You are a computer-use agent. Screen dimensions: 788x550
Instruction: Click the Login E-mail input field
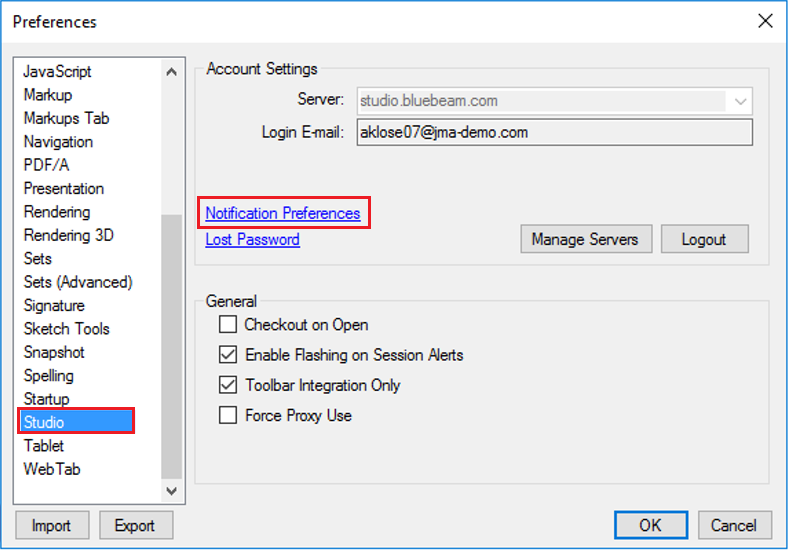554,132
